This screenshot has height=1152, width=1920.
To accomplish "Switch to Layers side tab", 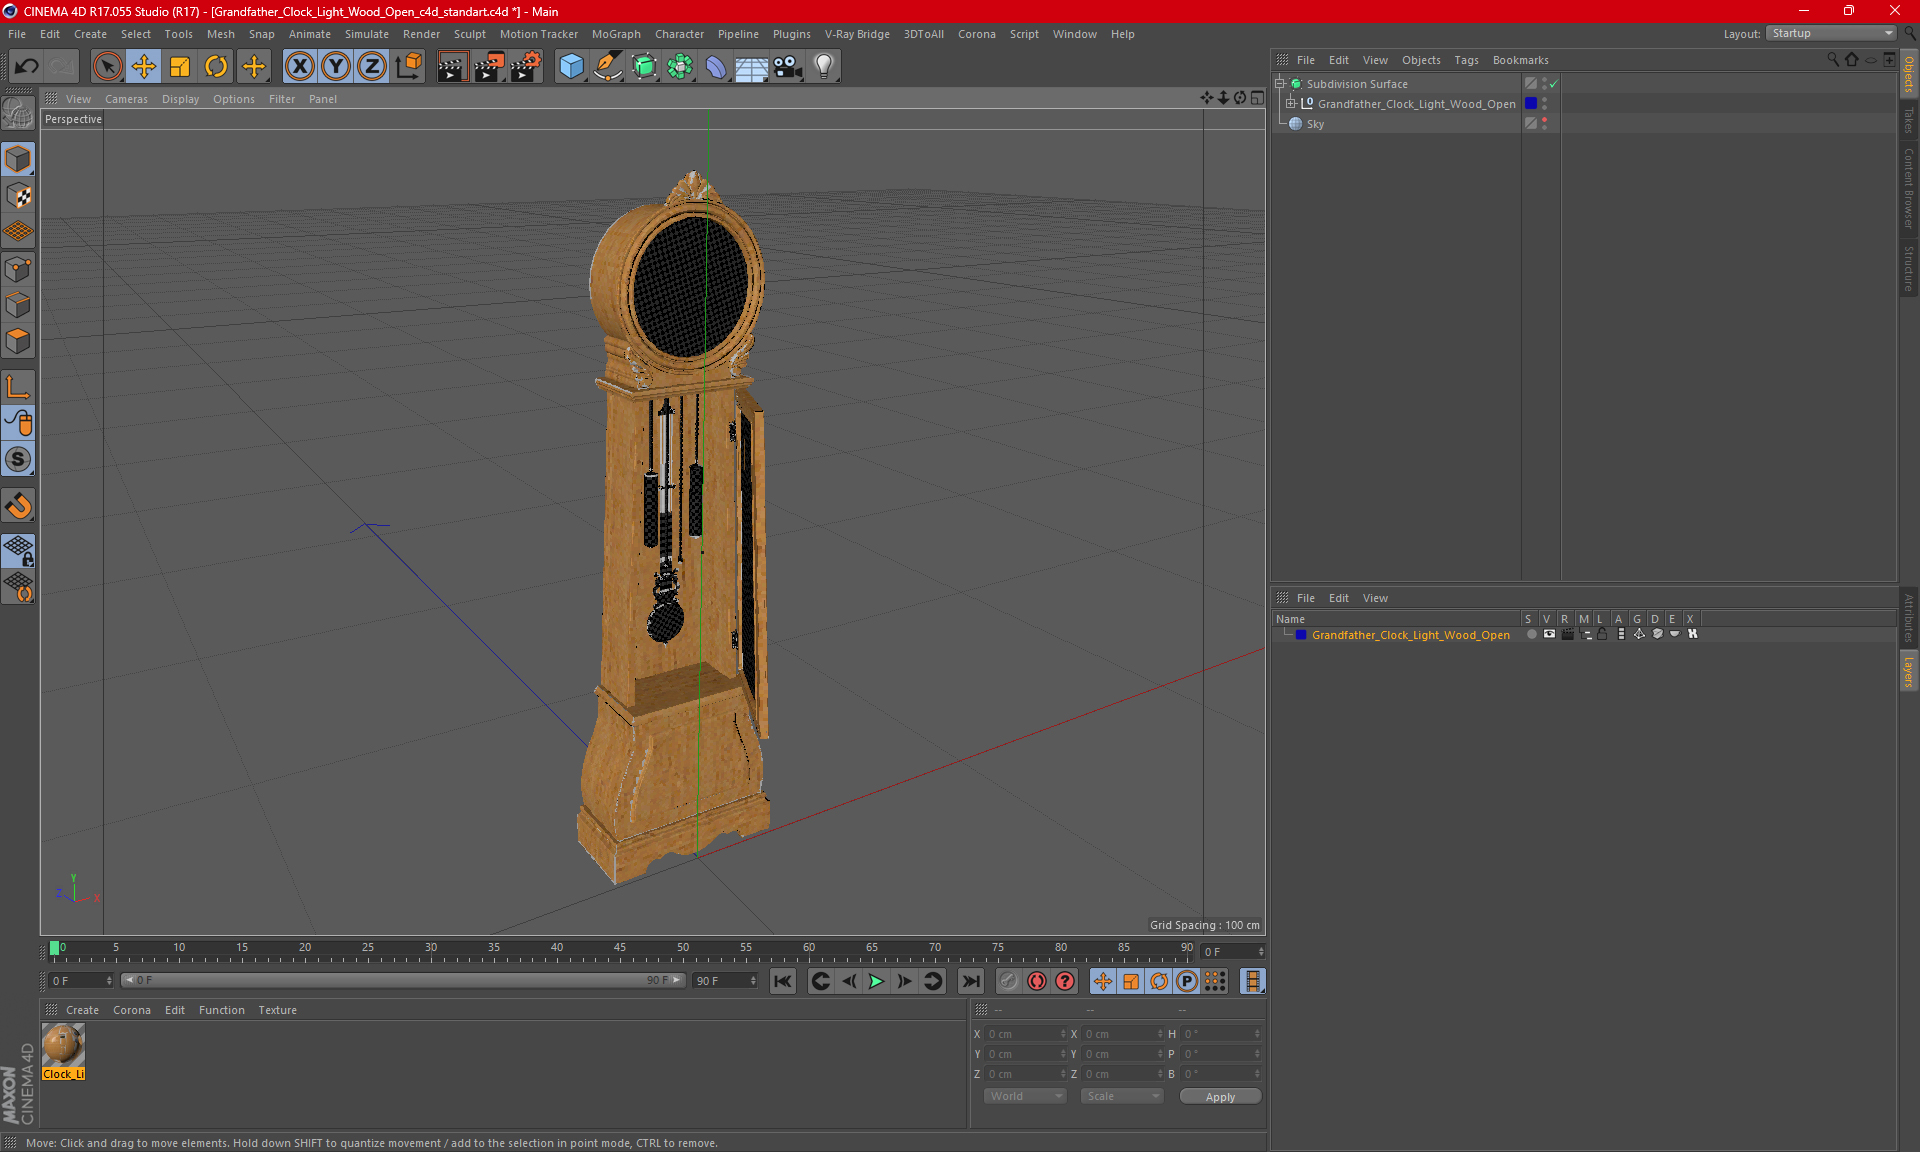I will point(1909,671).
